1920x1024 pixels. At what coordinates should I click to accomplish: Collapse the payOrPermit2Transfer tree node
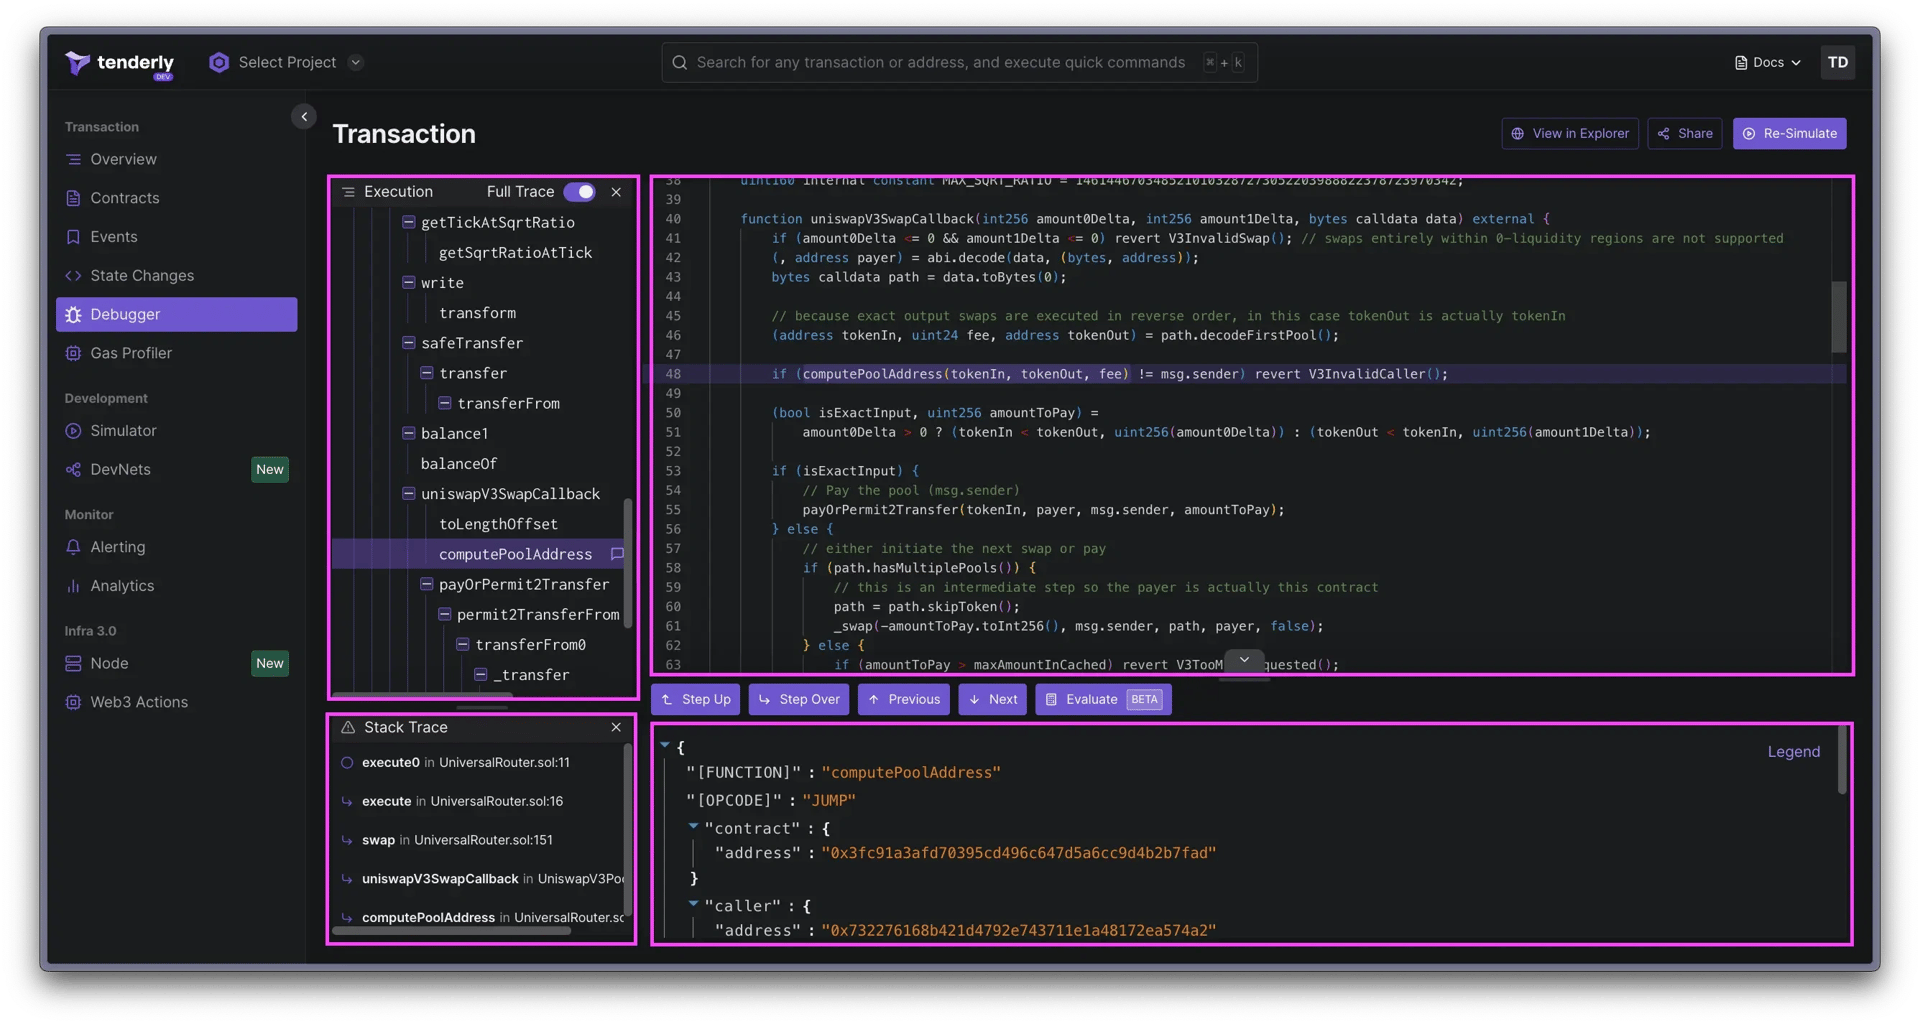[x=427, y=584]
